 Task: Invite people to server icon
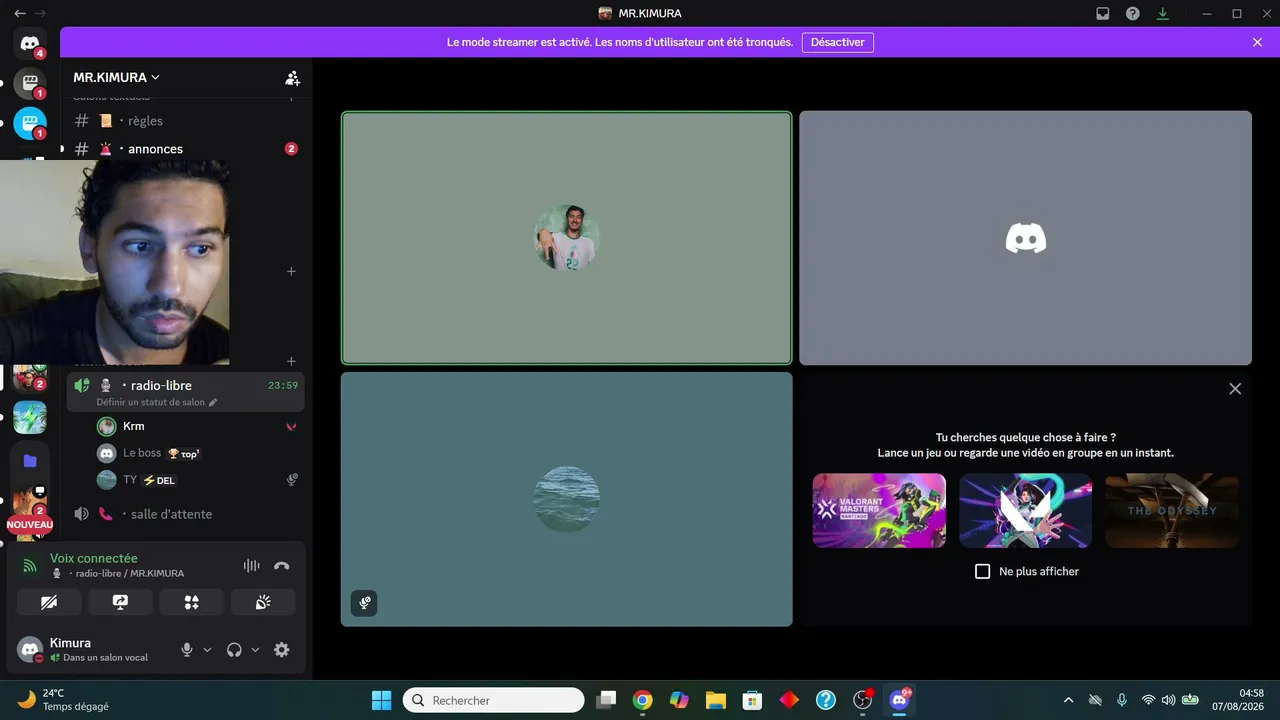click(x=292, y=77)
